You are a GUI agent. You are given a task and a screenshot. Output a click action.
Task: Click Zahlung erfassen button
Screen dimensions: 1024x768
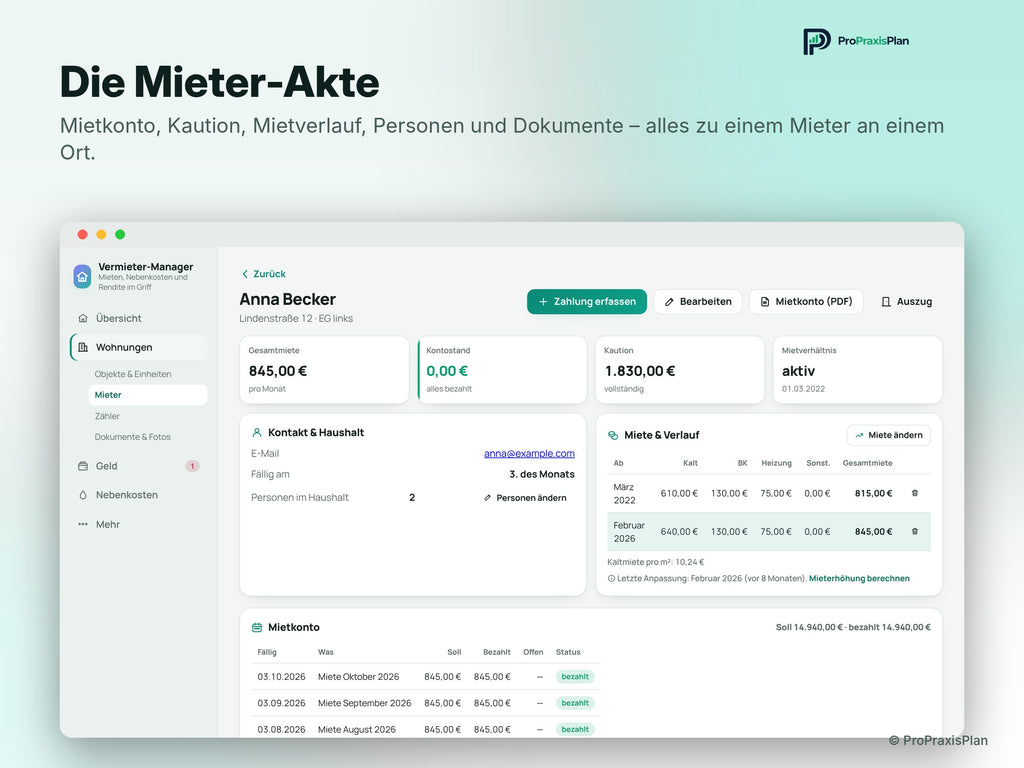point(586,302)
